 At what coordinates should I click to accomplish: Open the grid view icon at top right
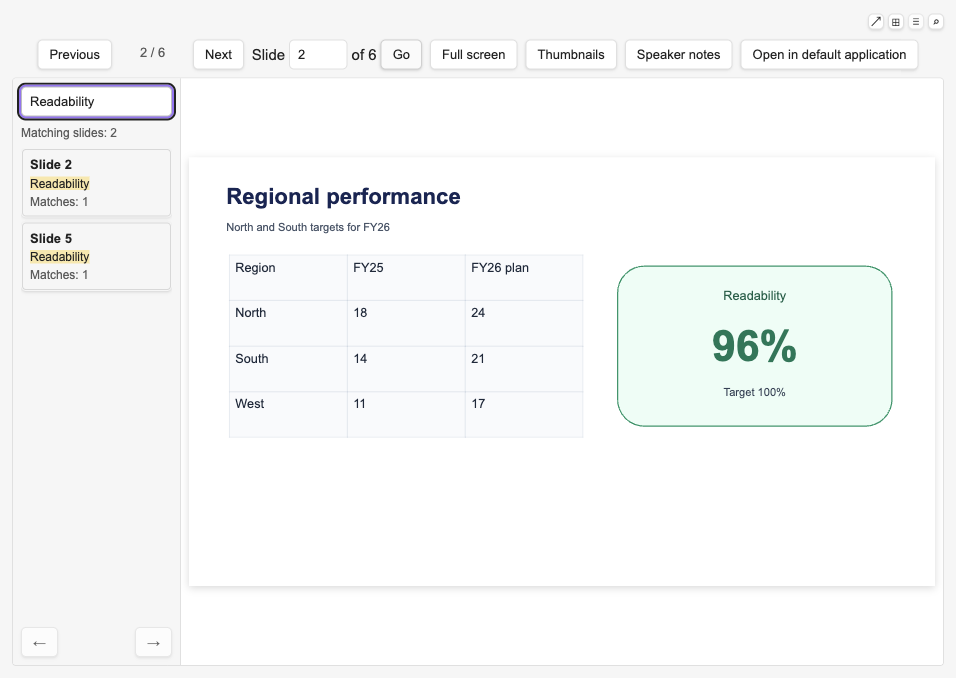[896, 22]
